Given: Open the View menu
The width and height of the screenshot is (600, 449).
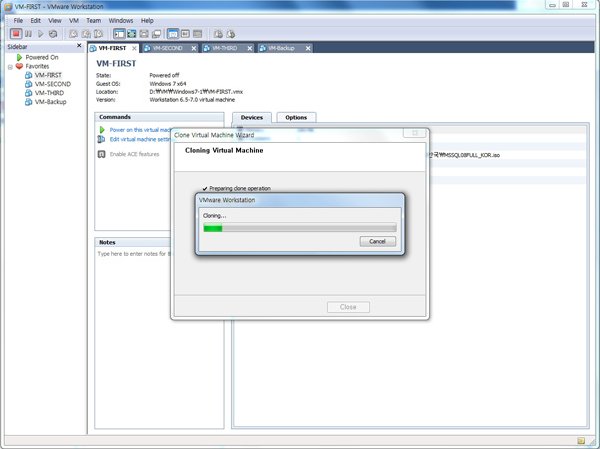Looking at the screenshot, I should tap(55, 21).
